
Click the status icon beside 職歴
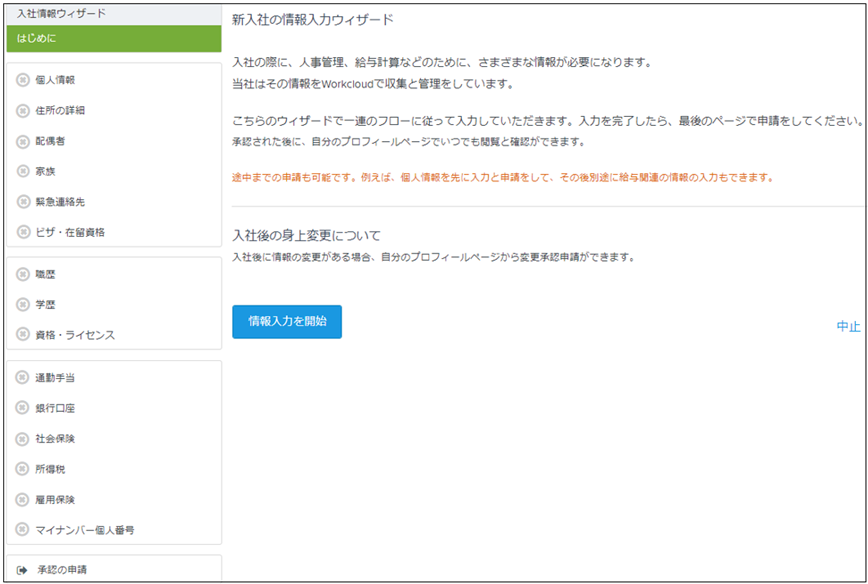pos(23,274)
